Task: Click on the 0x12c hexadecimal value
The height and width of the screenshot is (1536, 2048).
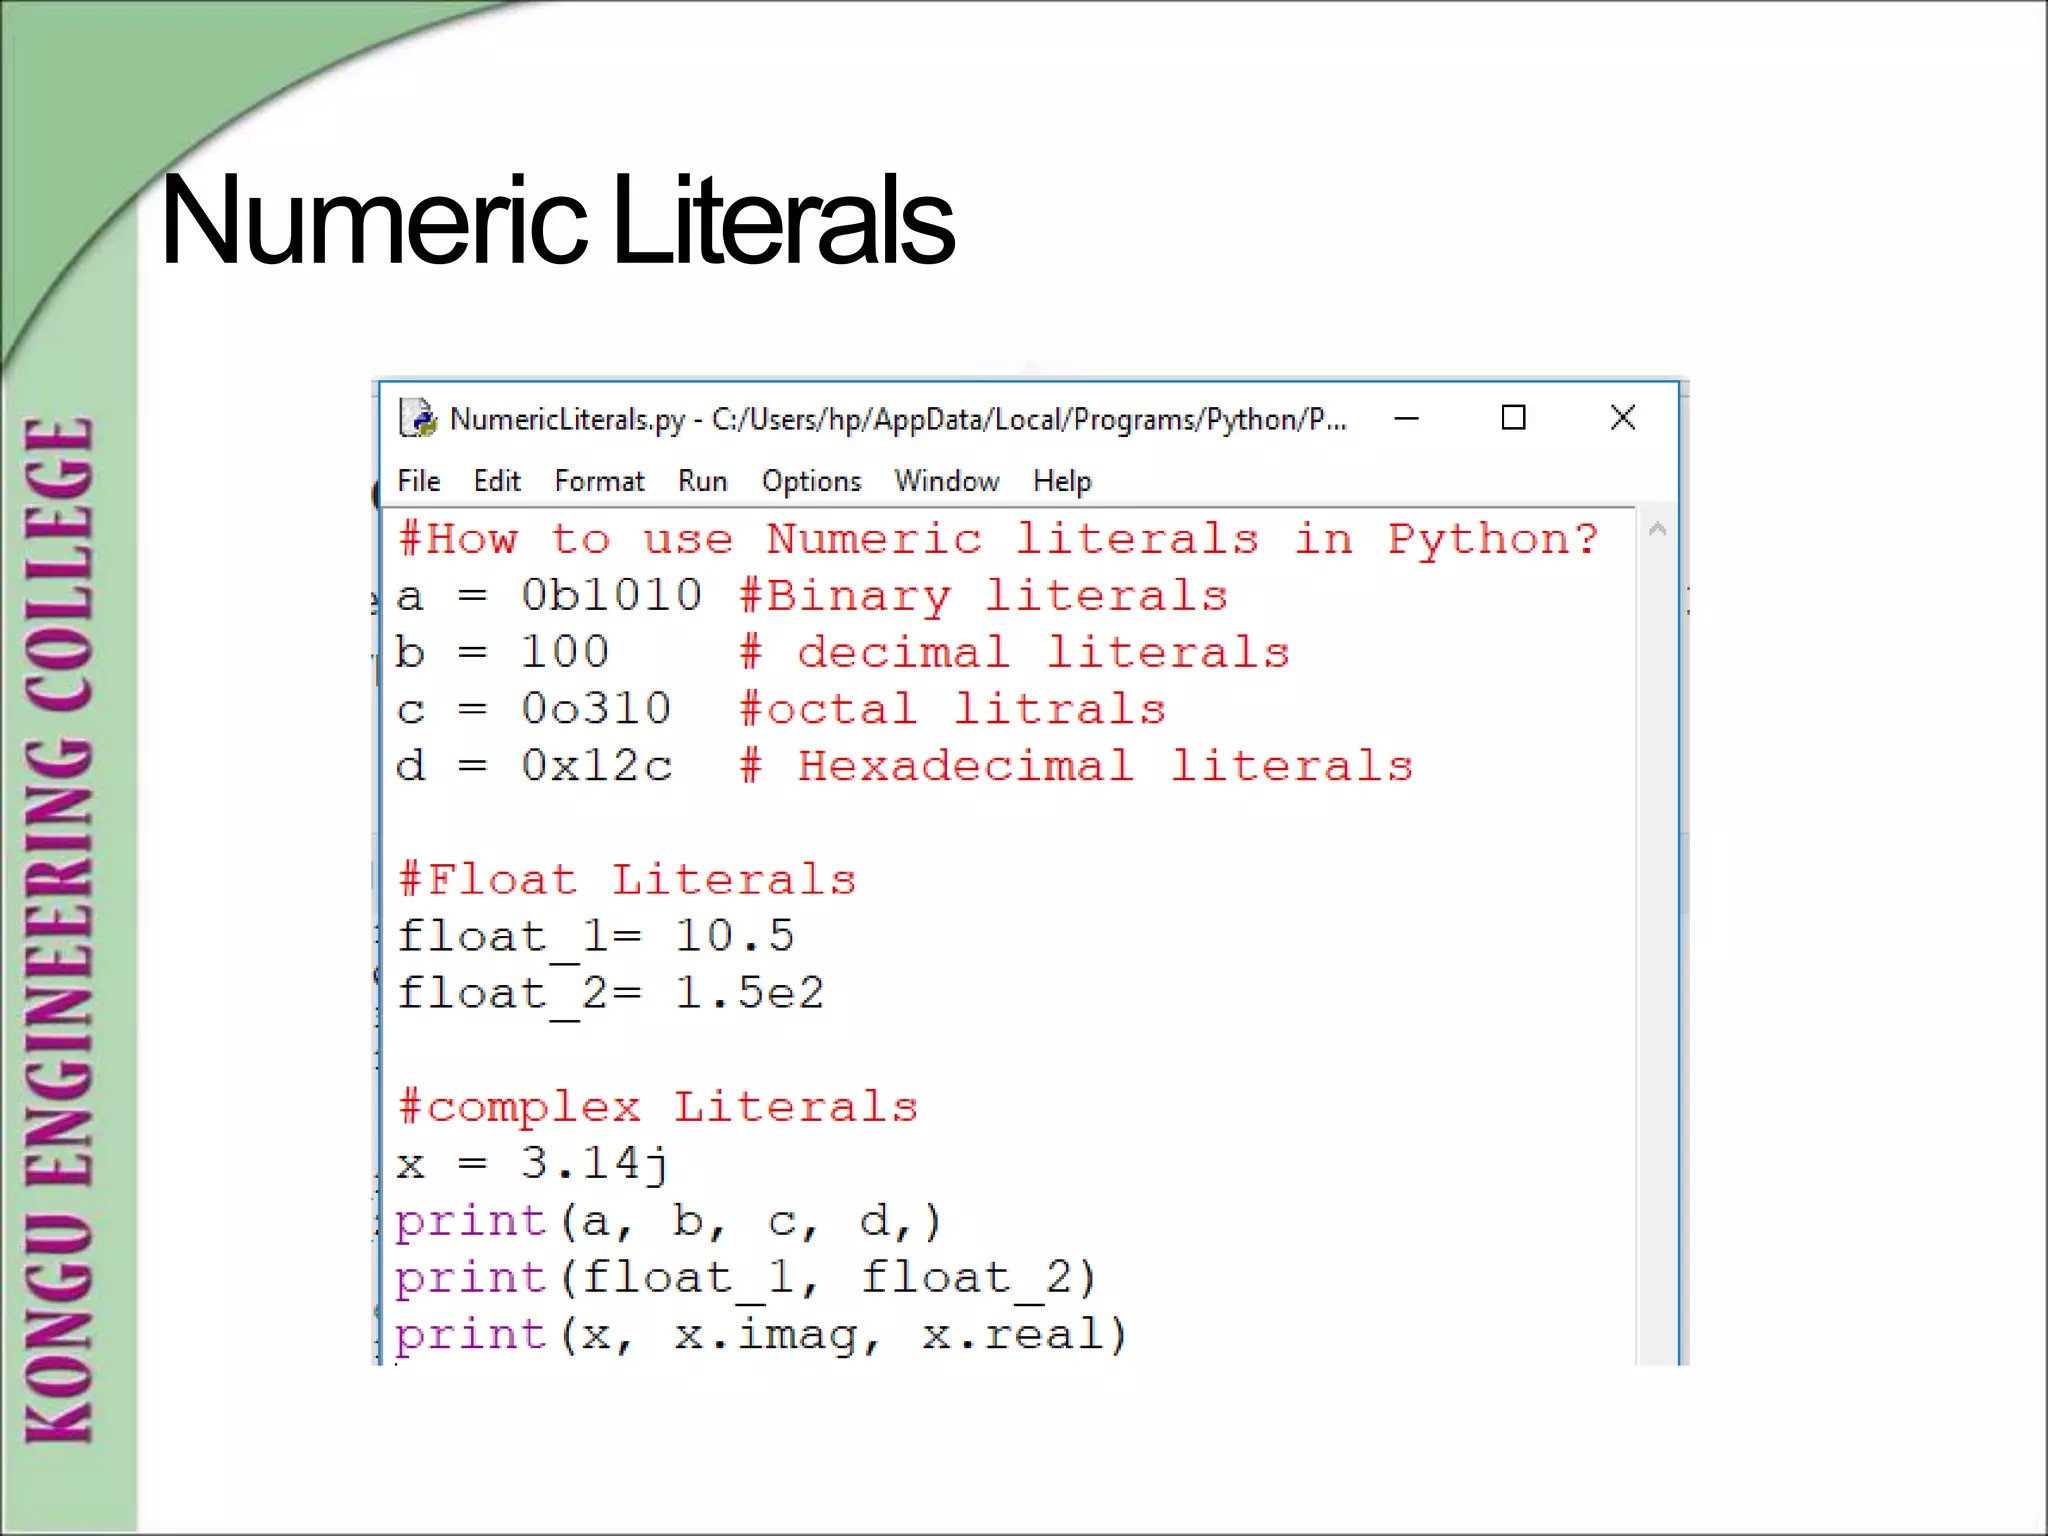Action: click(x=597, y=767)
